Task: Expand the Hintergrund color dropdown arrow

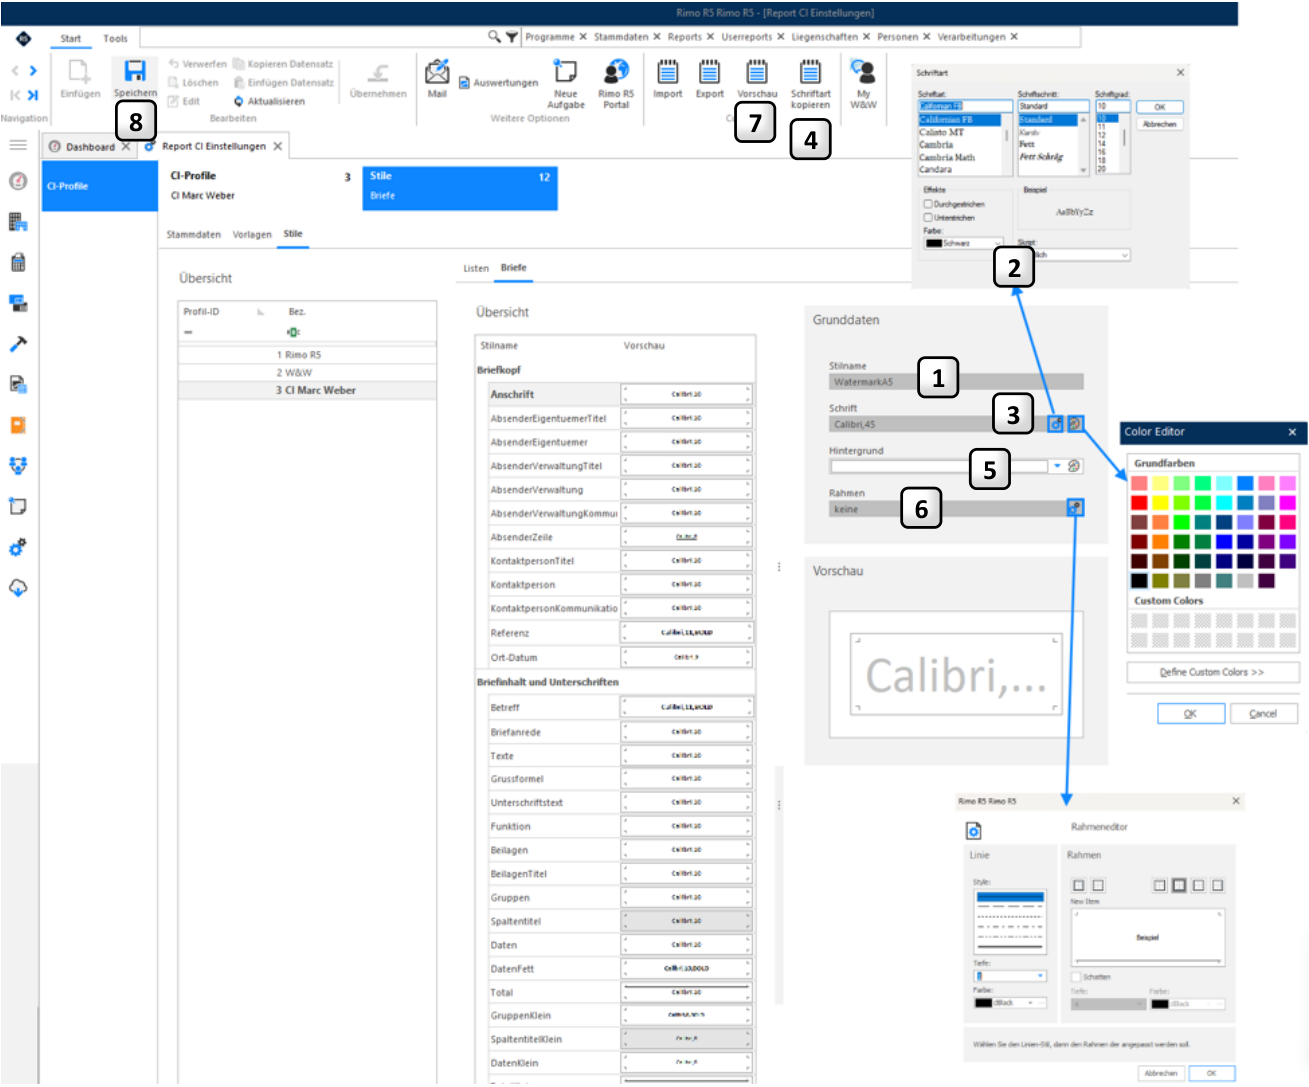Action: [1057, 466]
